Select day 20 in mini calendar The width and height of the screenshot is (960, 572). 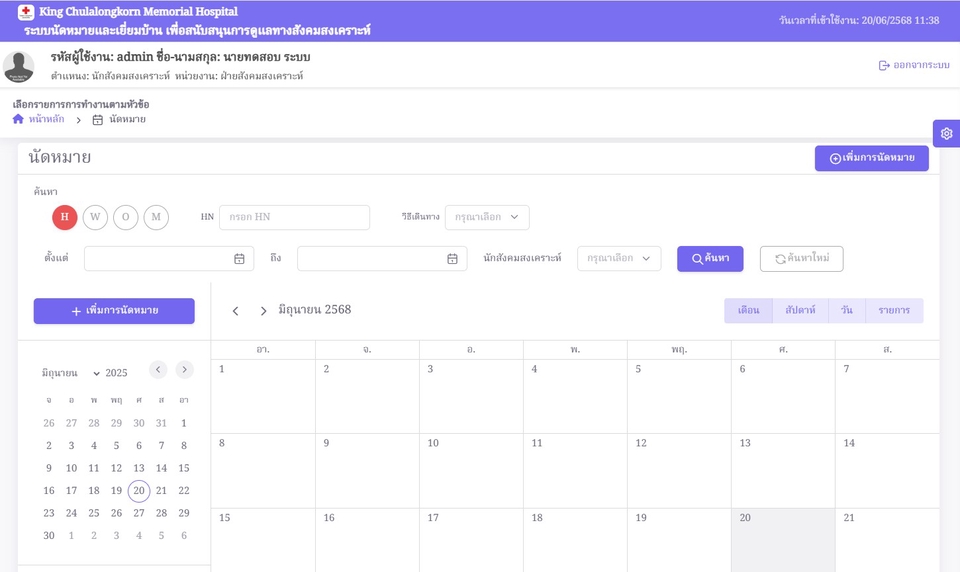click(139, 491)
